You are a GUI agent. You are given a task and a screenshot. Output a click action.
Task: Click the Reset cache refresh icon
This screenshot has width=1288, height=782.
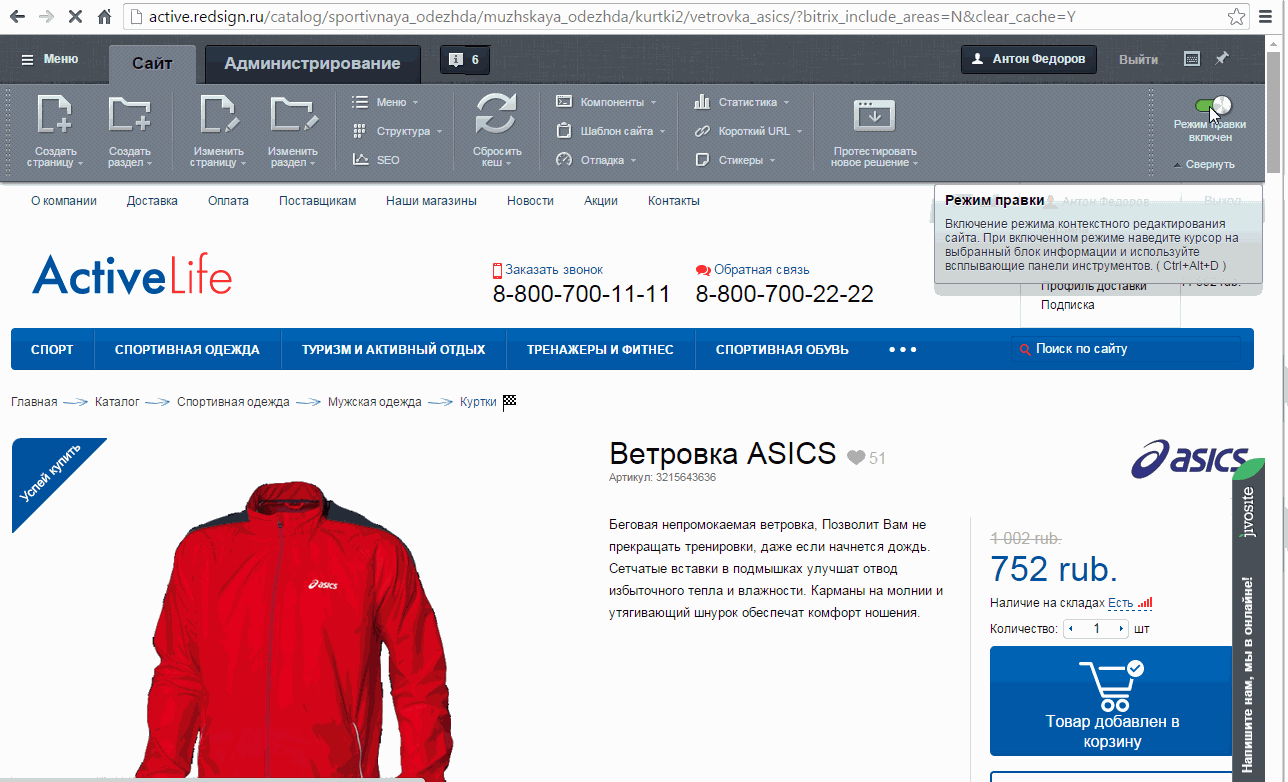tap(496, 113)
